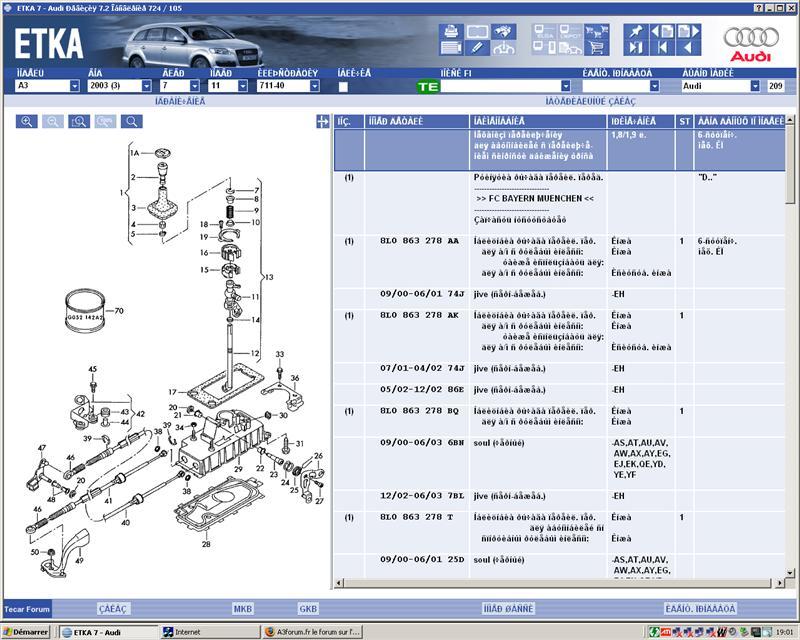Click the greyed fourth zoom icon above the diagram

point(105,121)
